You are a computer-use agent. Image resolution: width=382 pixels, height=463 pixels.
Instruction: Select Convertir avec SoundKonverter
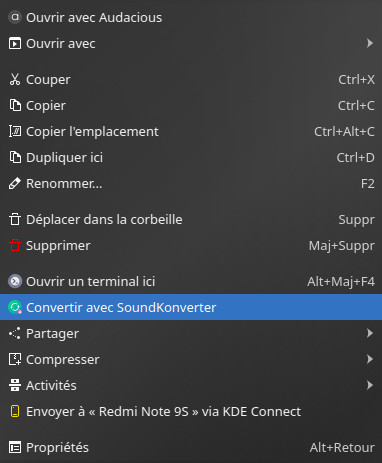coord(191,307)
